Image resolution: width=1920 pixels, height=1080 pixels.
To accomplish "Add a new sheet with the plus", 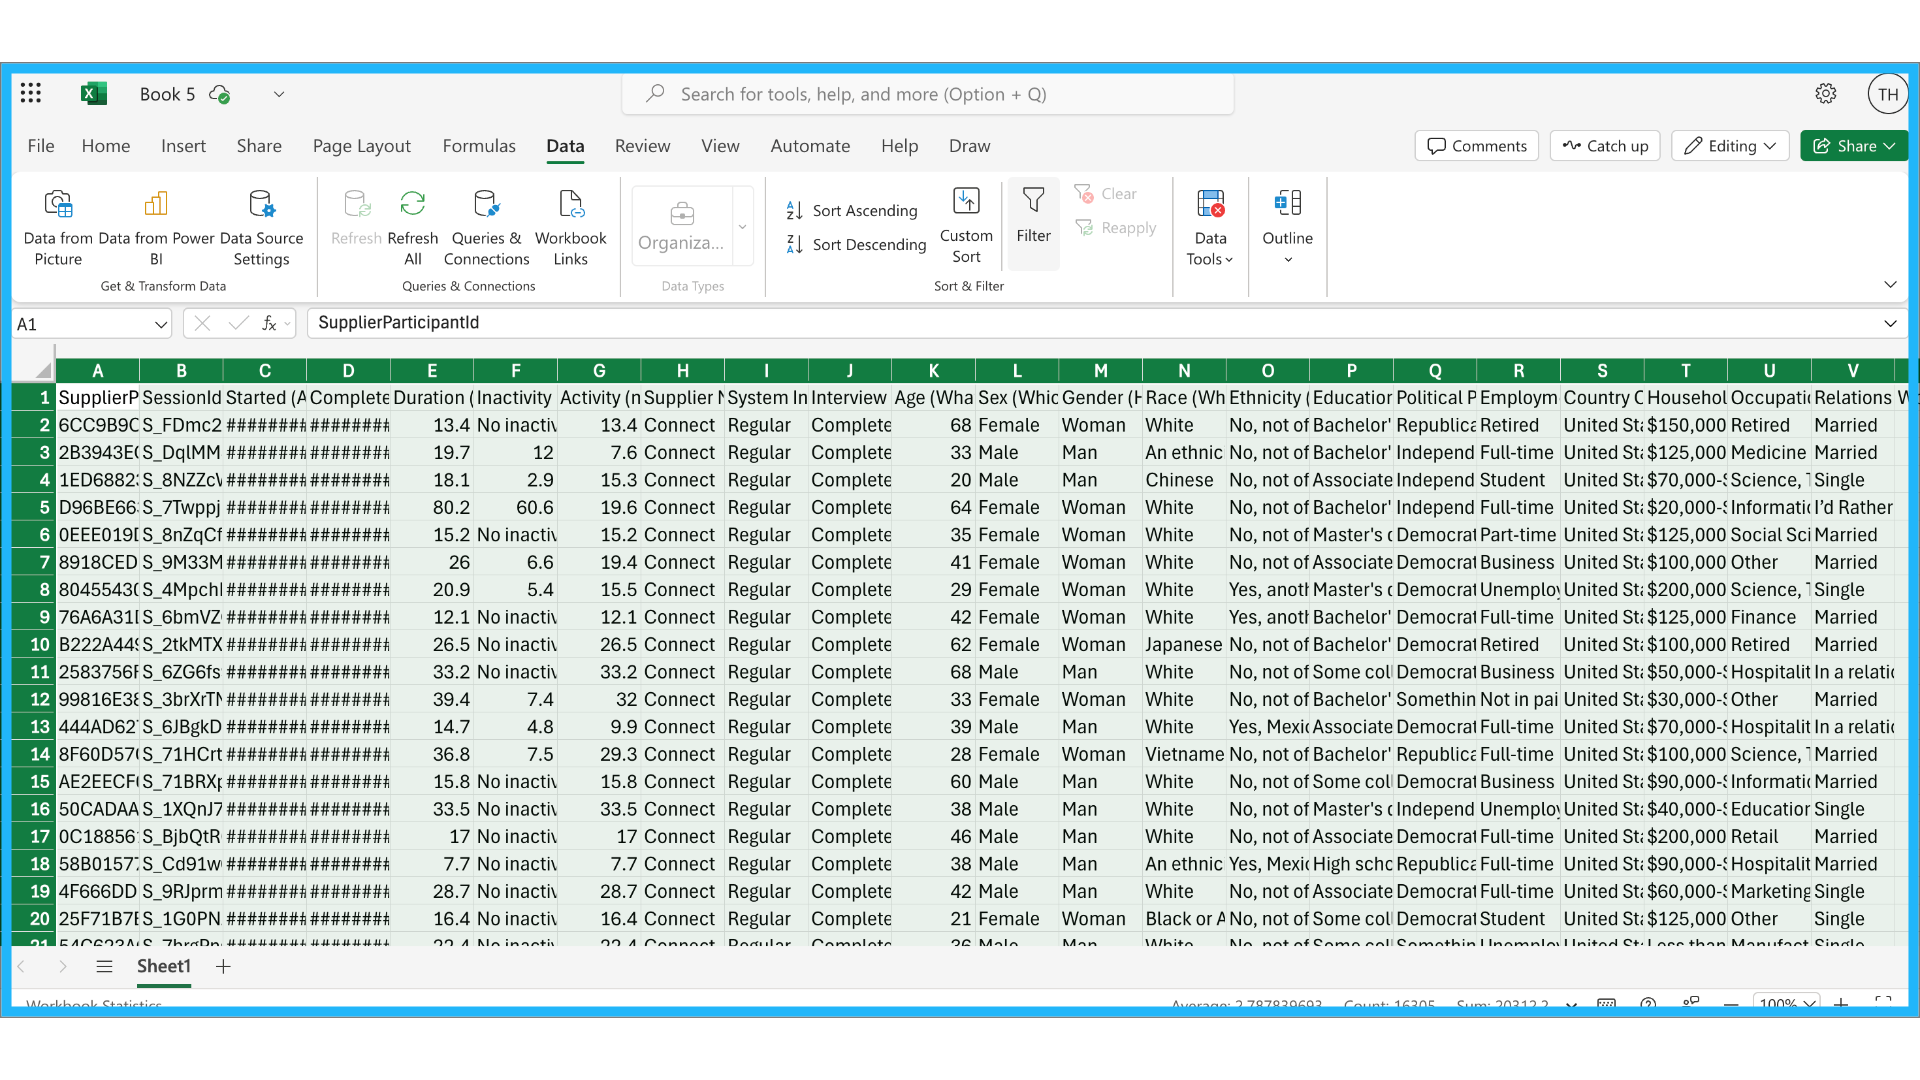I will coord(223,966).
